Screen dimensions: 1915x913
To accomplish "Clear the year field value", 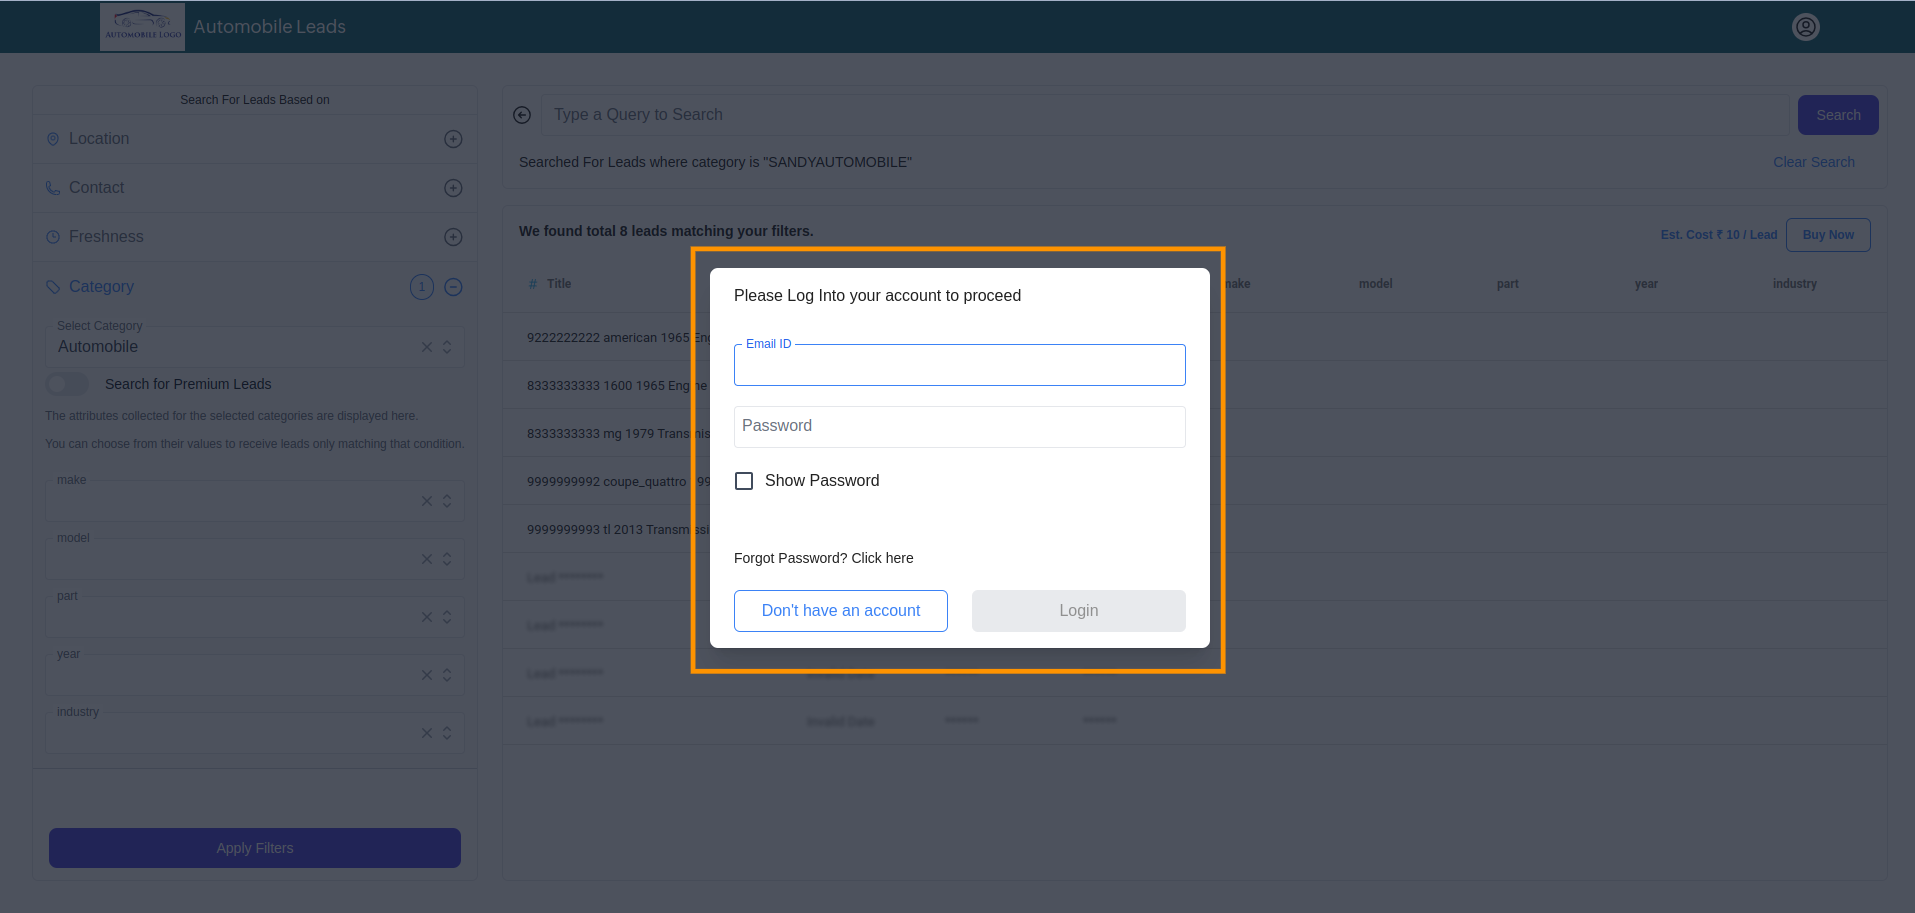I will tap(427, 675).
